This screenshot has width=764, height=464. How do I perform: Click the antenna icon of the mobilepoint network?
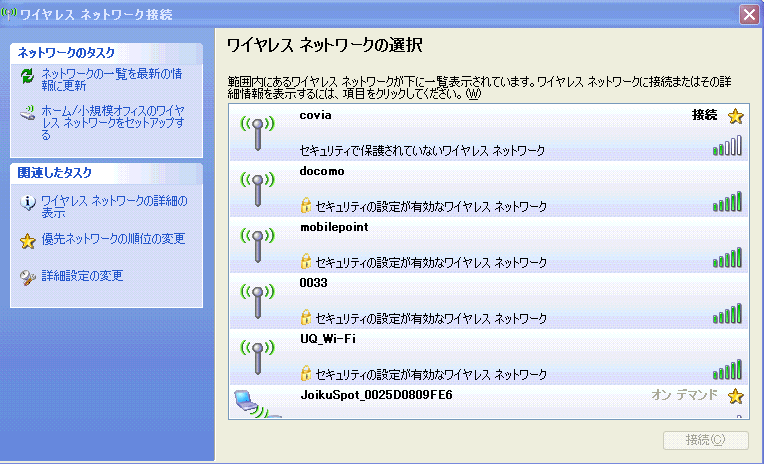pos(258,245)
